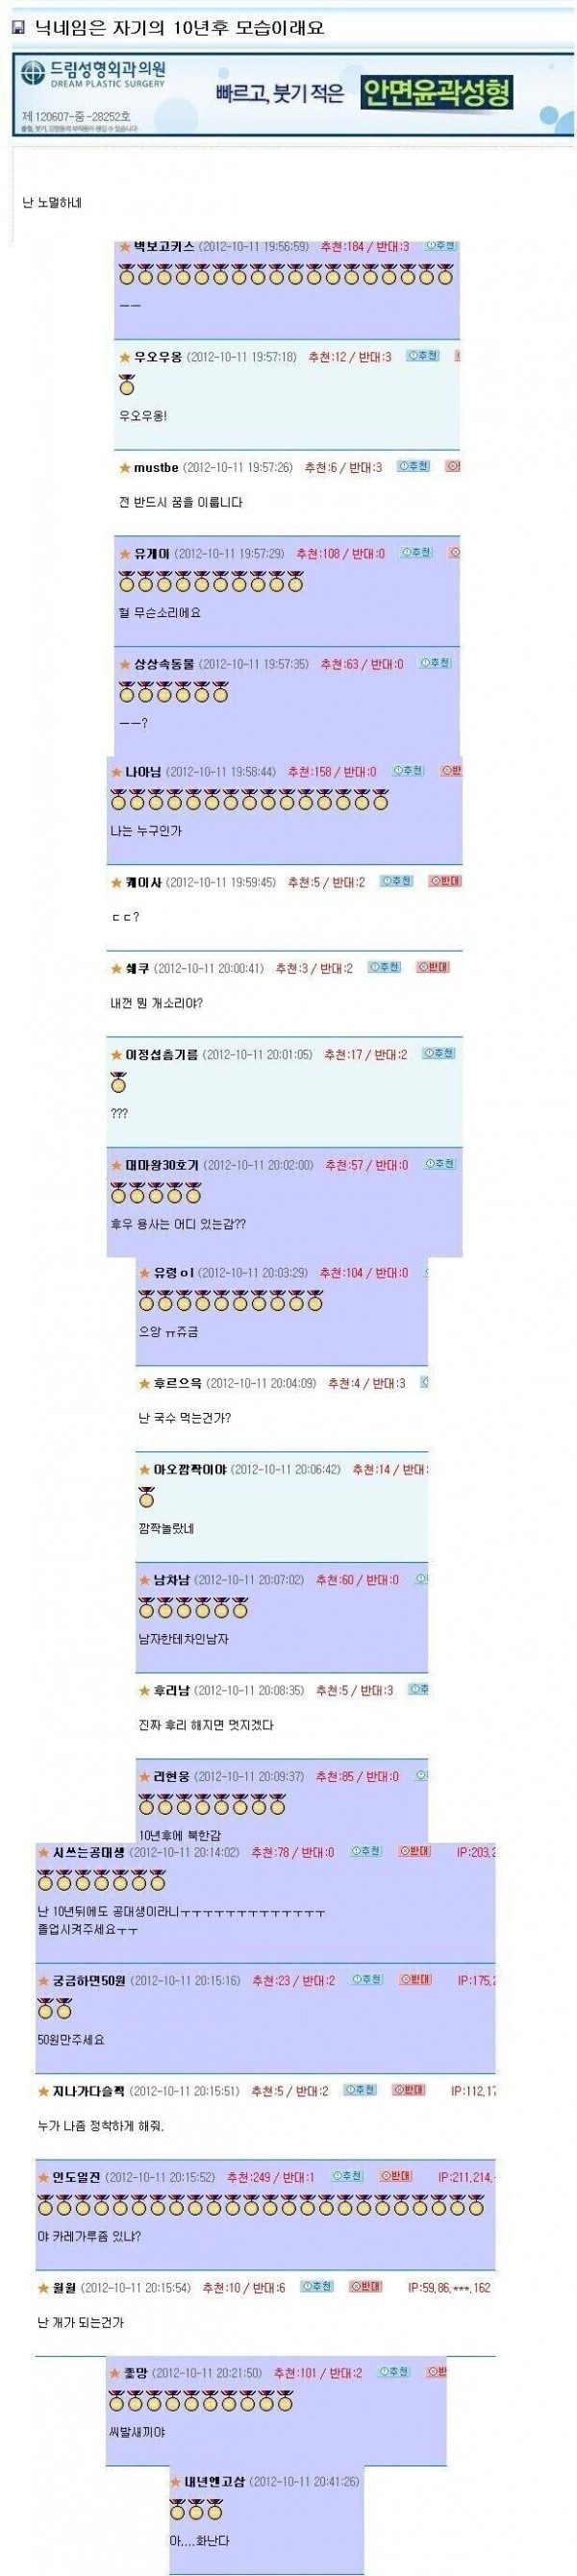
Task: Click 추천 button on 케이사's comment
Action: (x=397, y=881)
